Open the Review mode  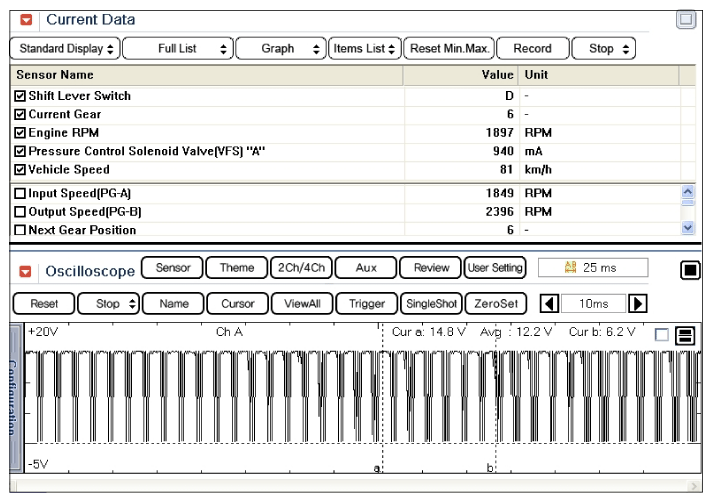tap(430, 268)
